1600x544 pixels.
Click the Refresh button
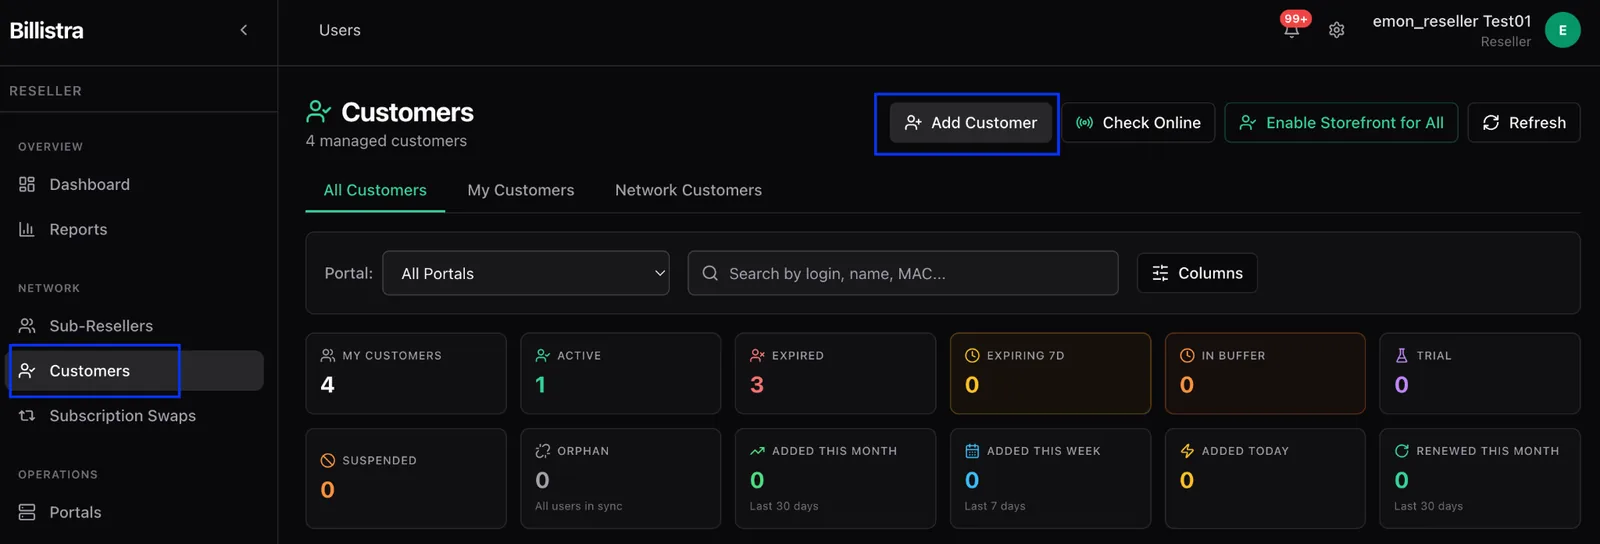1524,123
